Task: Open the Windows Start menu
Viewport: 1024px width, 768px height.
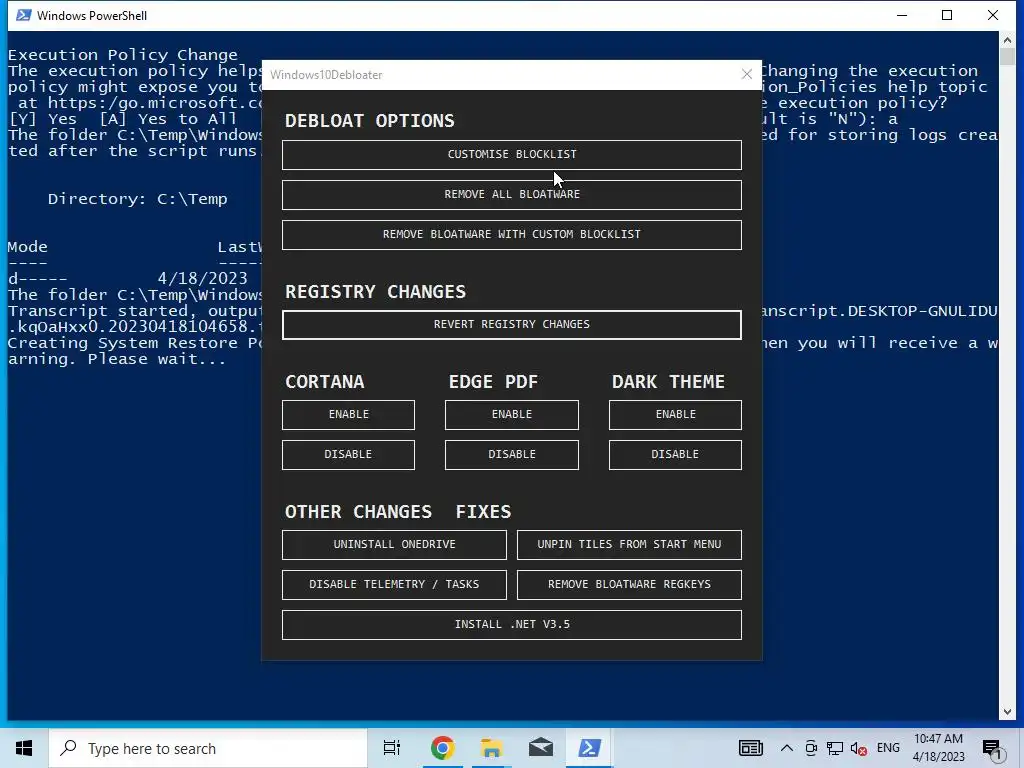Action: click(x=24, y=748)
